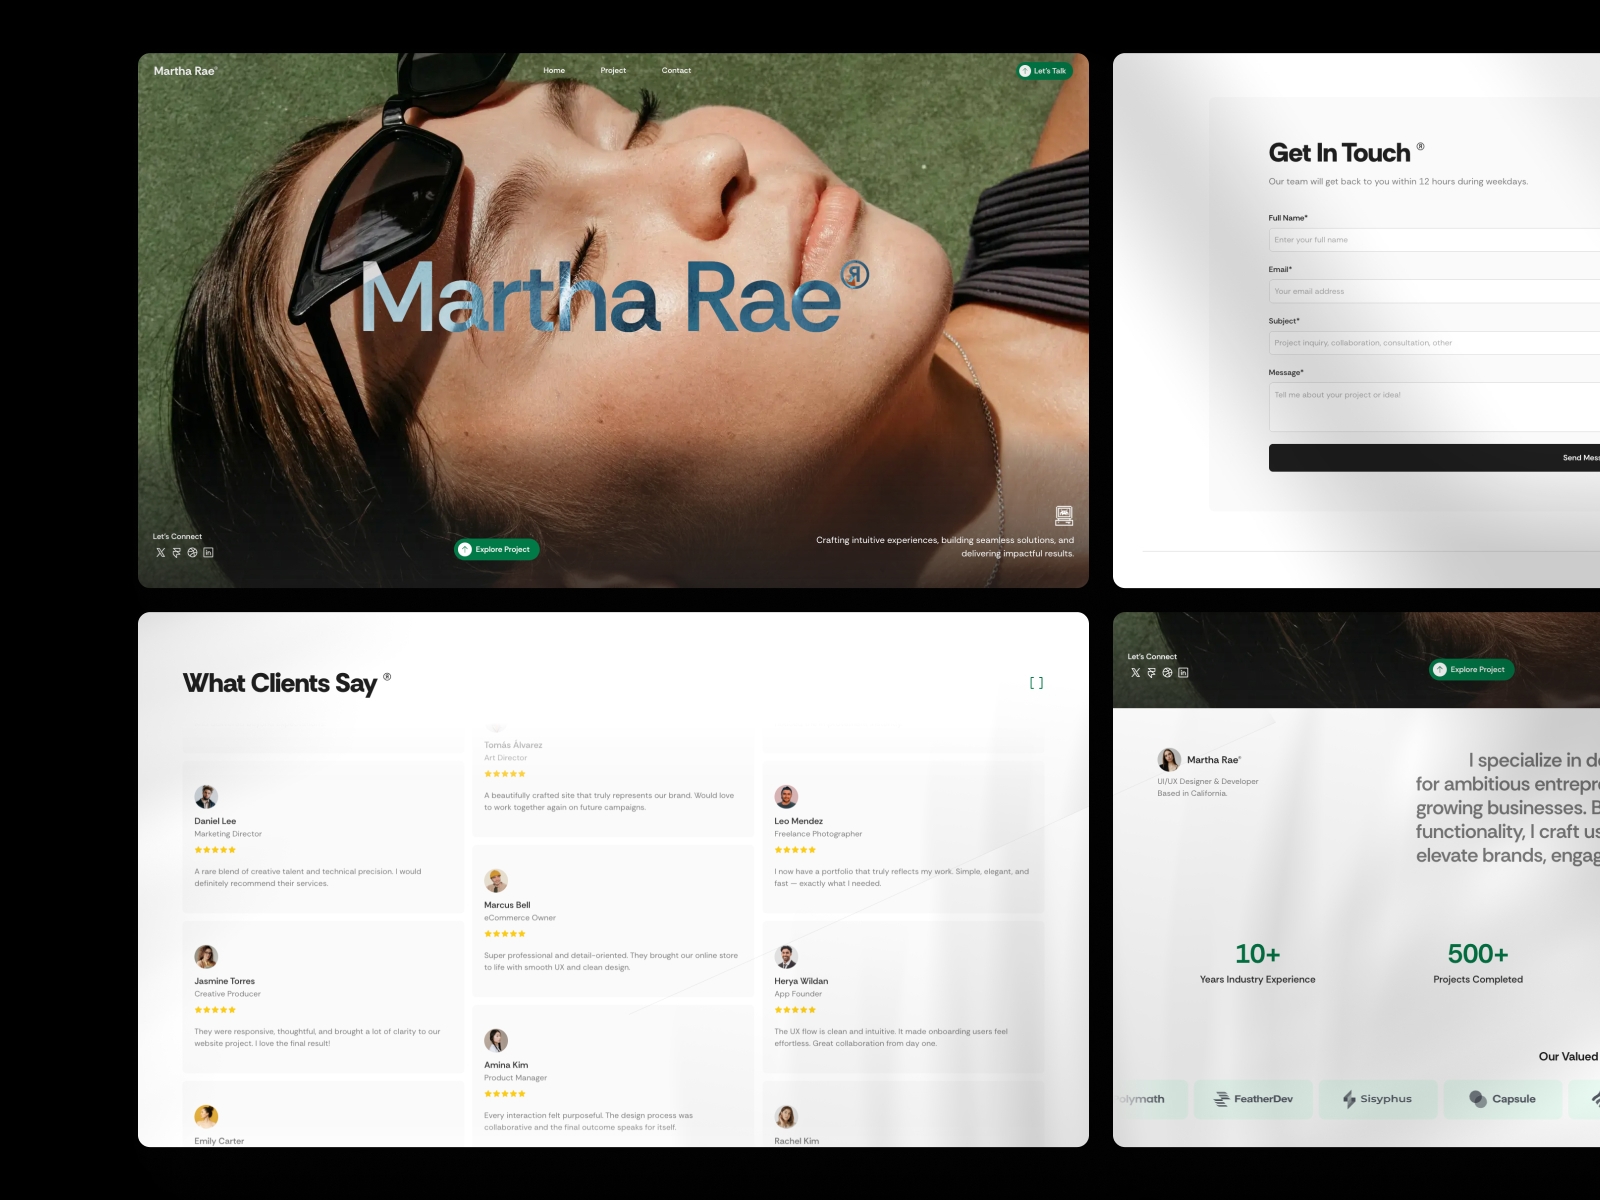Click X icon in the about panel
The height and width of the screenshot is (1200, 1600).
click(x=1135, y=672)
